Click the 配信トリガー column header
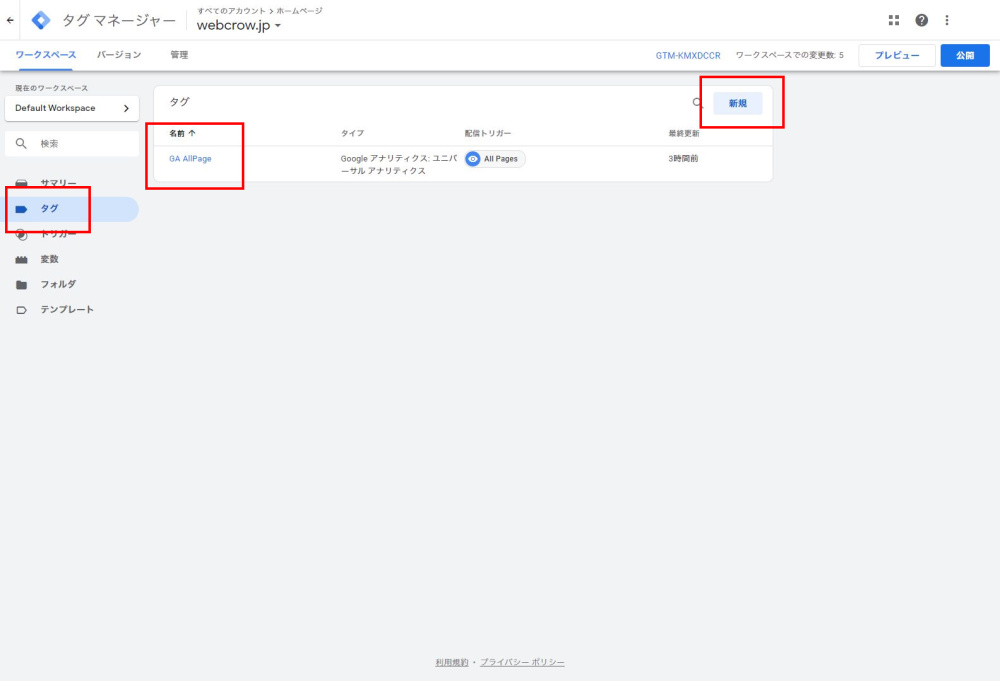The width and height of the screenshot is (1000, 681). [x=488, y=133]
